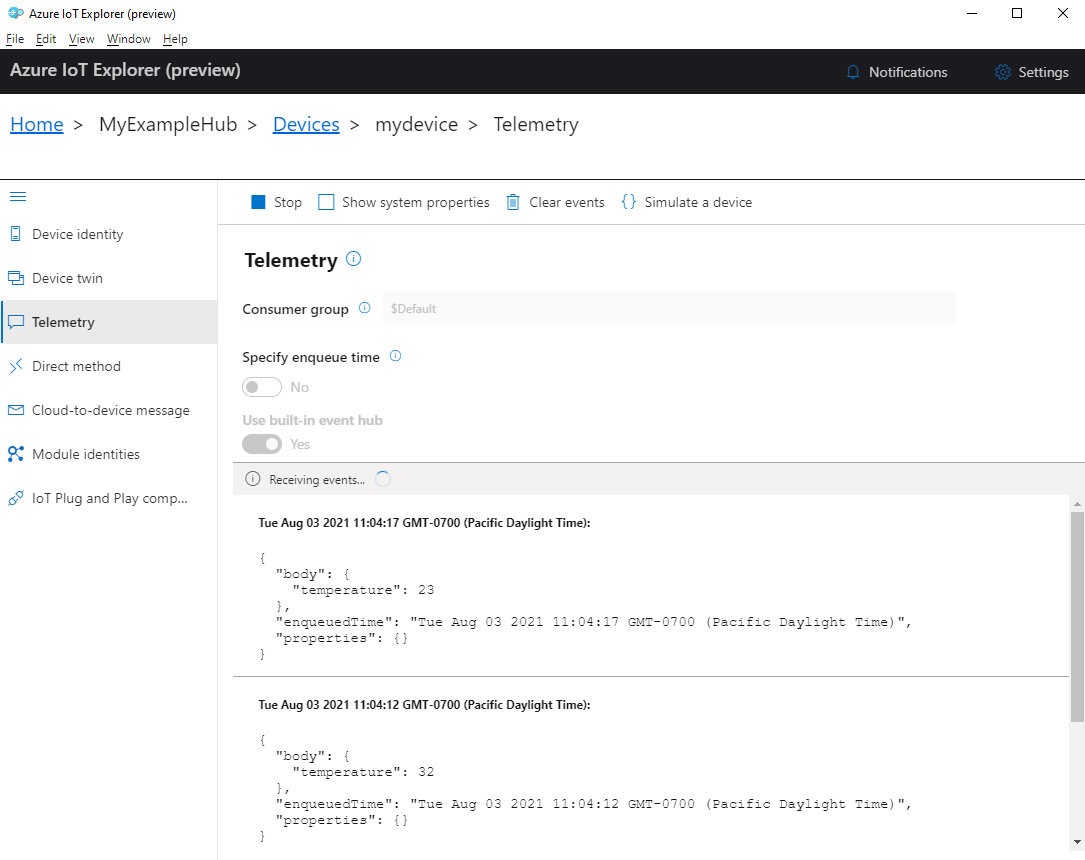Open Module identities from the sidebar icon
The width and height of the screenshot is (1085, 860).
click(x=16, y=453)
